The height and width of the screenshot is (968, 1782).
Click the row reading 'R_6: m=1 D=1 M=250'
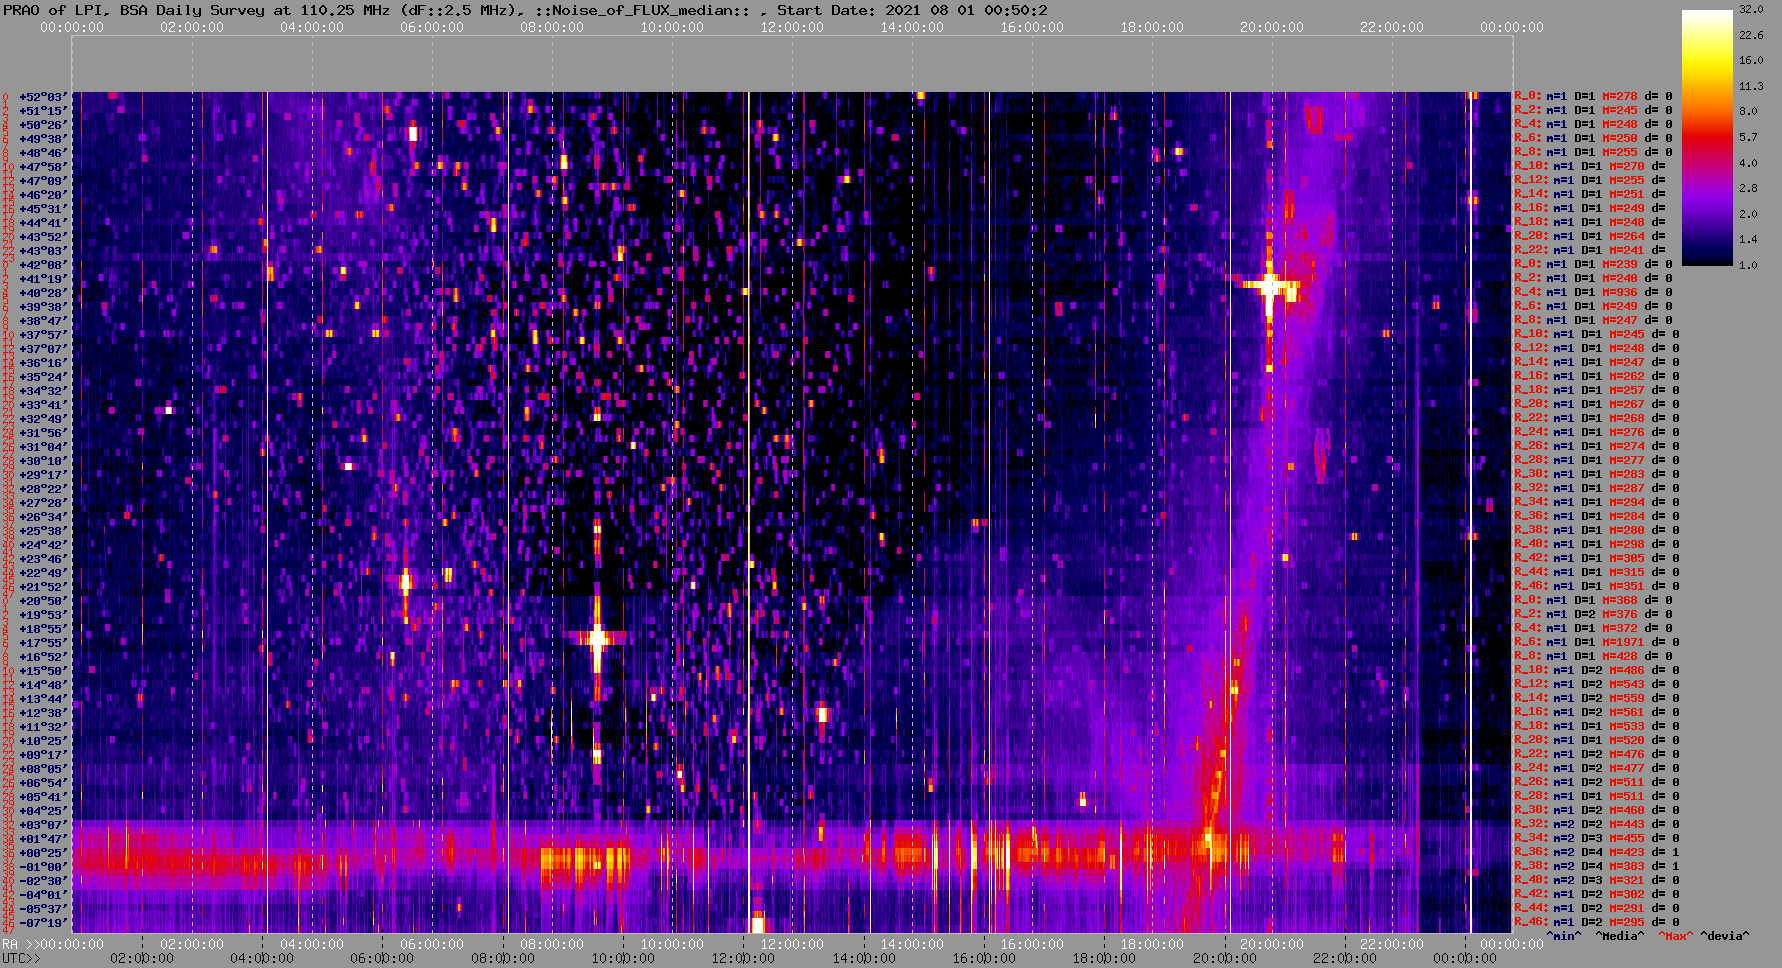(x=1592, y=139)
